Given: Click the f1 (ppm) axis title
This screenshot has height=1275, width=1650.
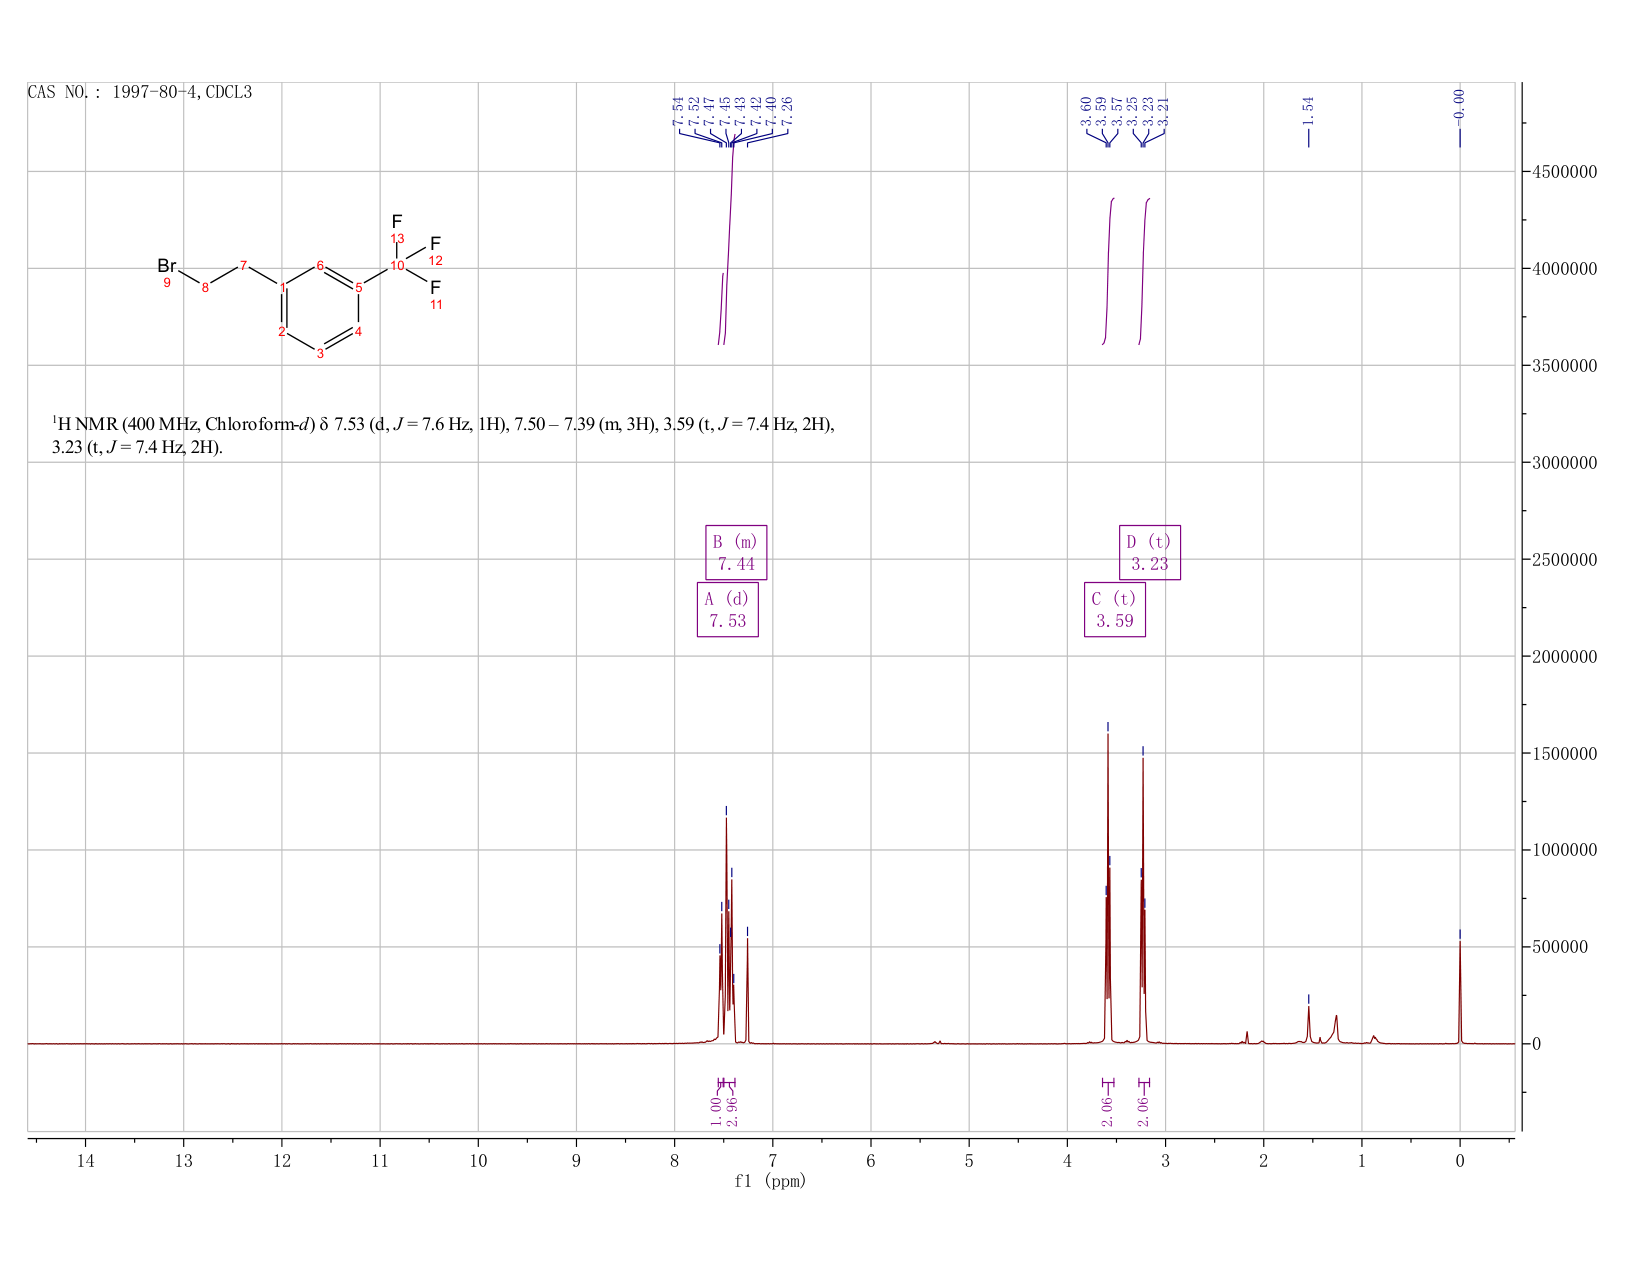Looking at the screenshot, I should tap(770, 1181).
